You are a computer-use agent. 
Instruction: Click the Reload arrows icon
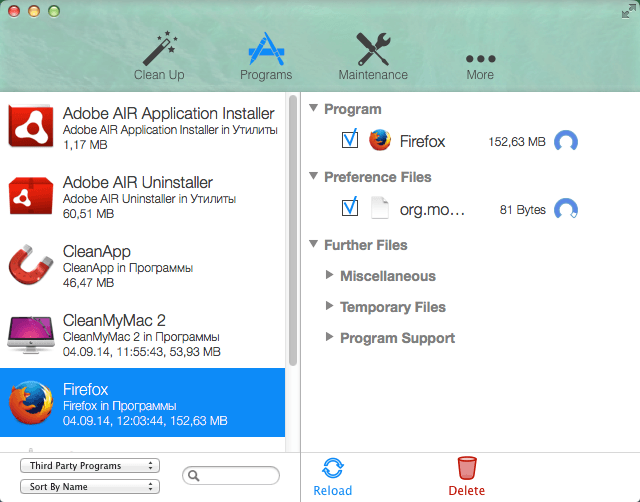point(333,468)
